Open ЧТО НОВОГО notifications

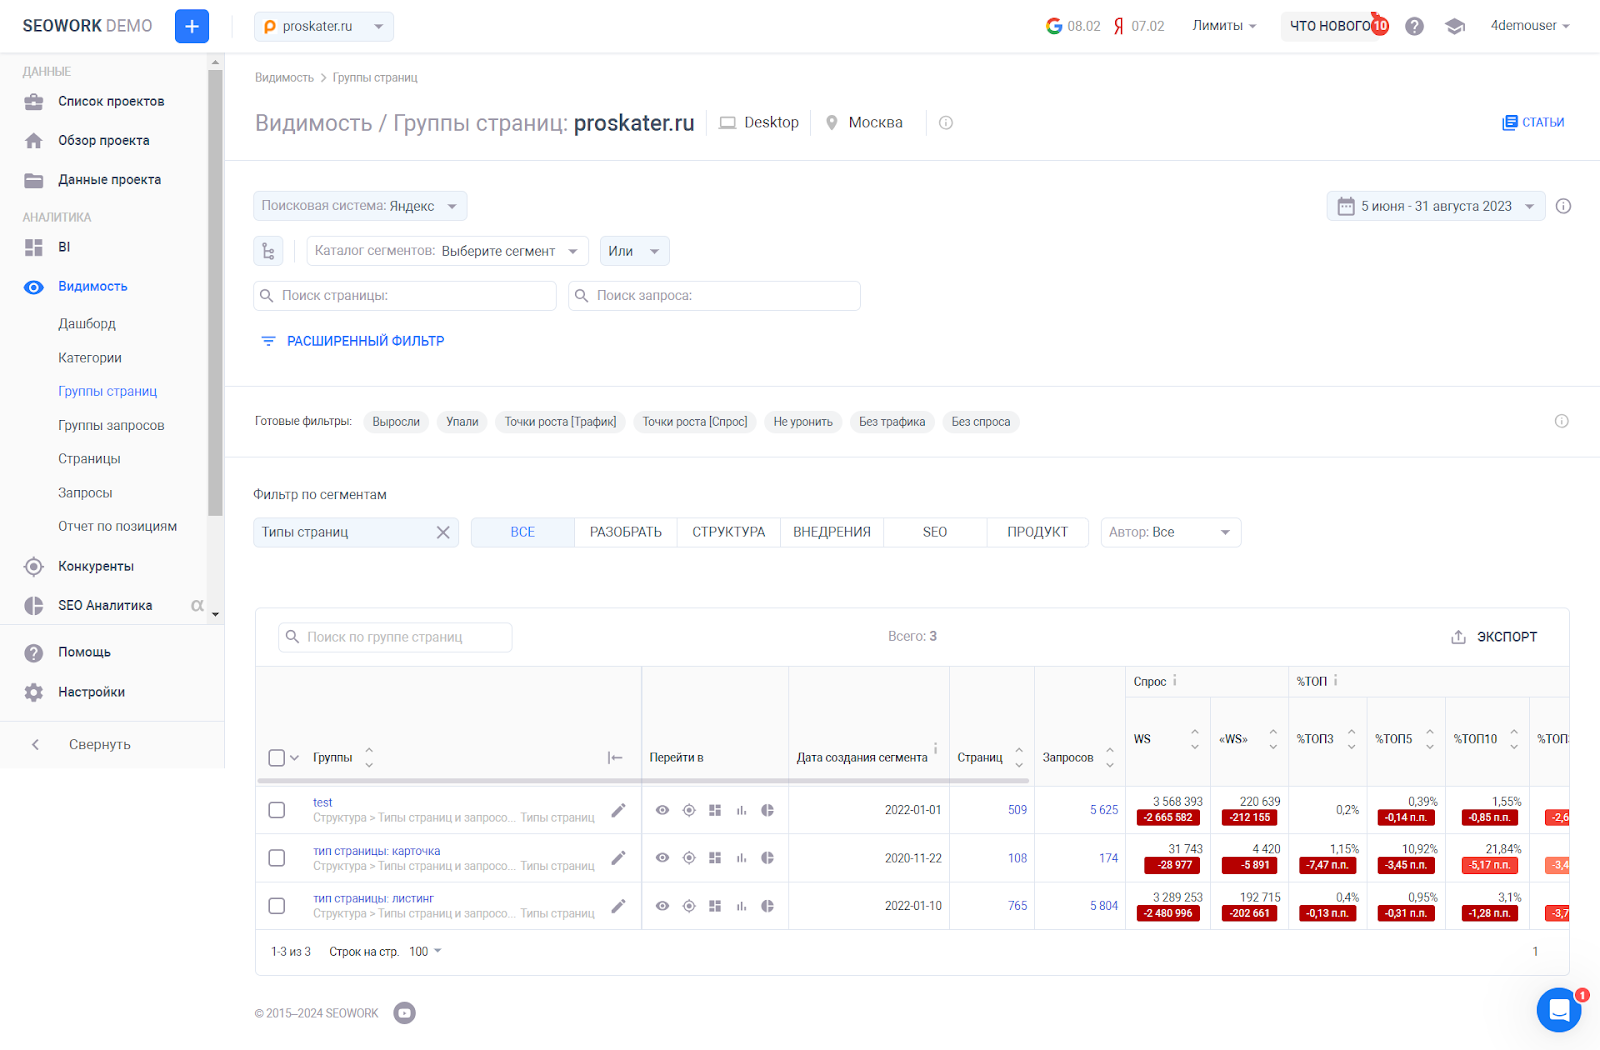click(1331, 26)
